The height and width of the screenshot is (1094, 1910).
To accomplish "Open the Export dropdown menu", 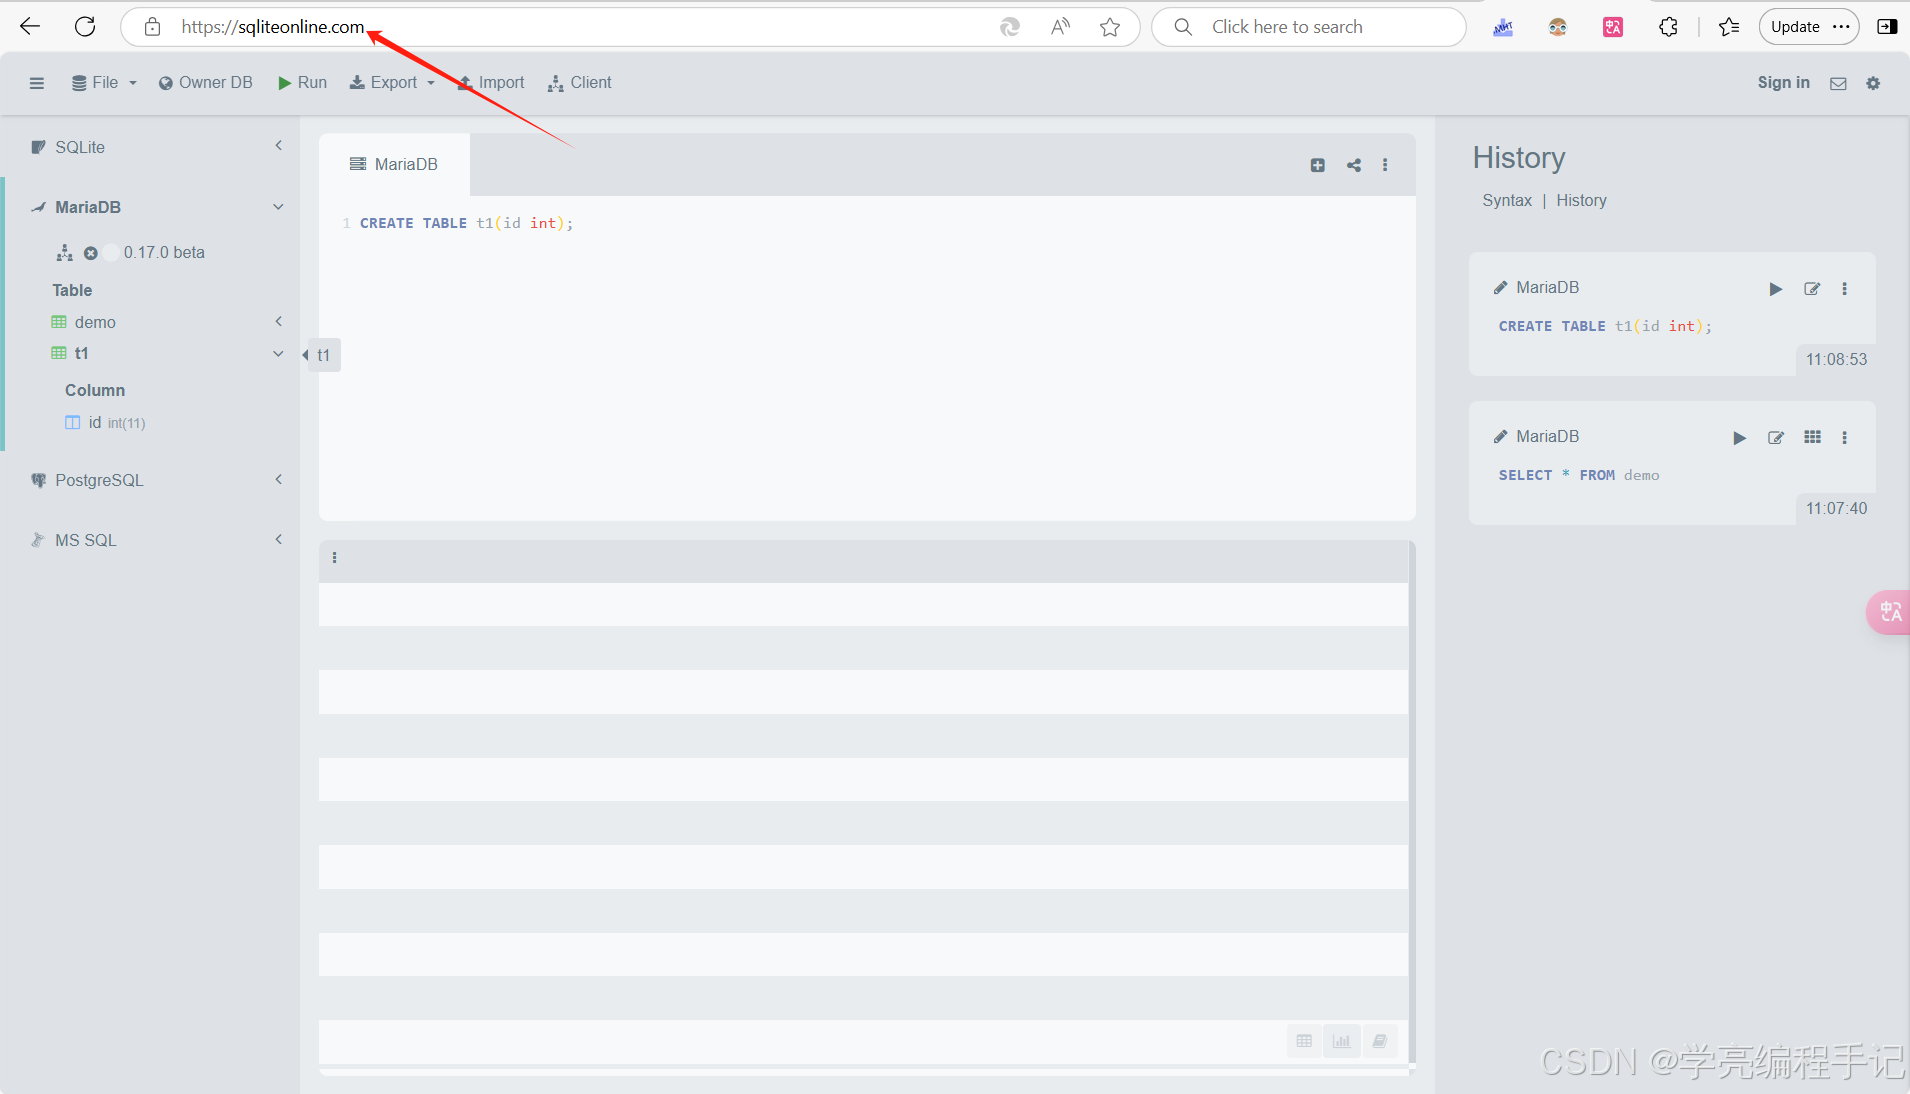I will 392,83.
